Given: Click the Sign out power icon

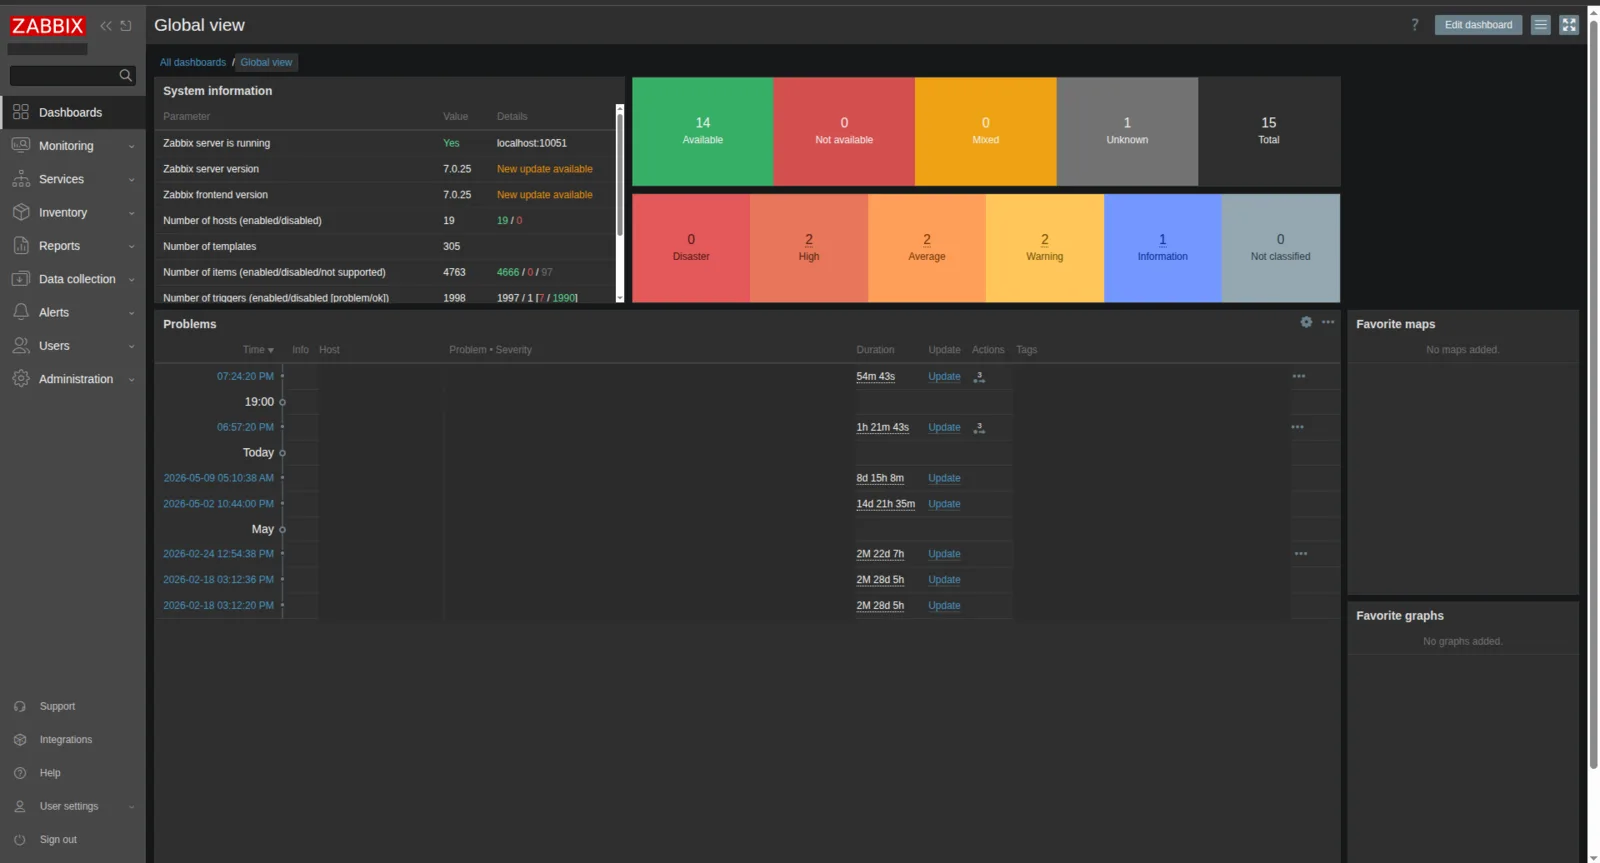Looking at the screenshot, I should (20, 840).
